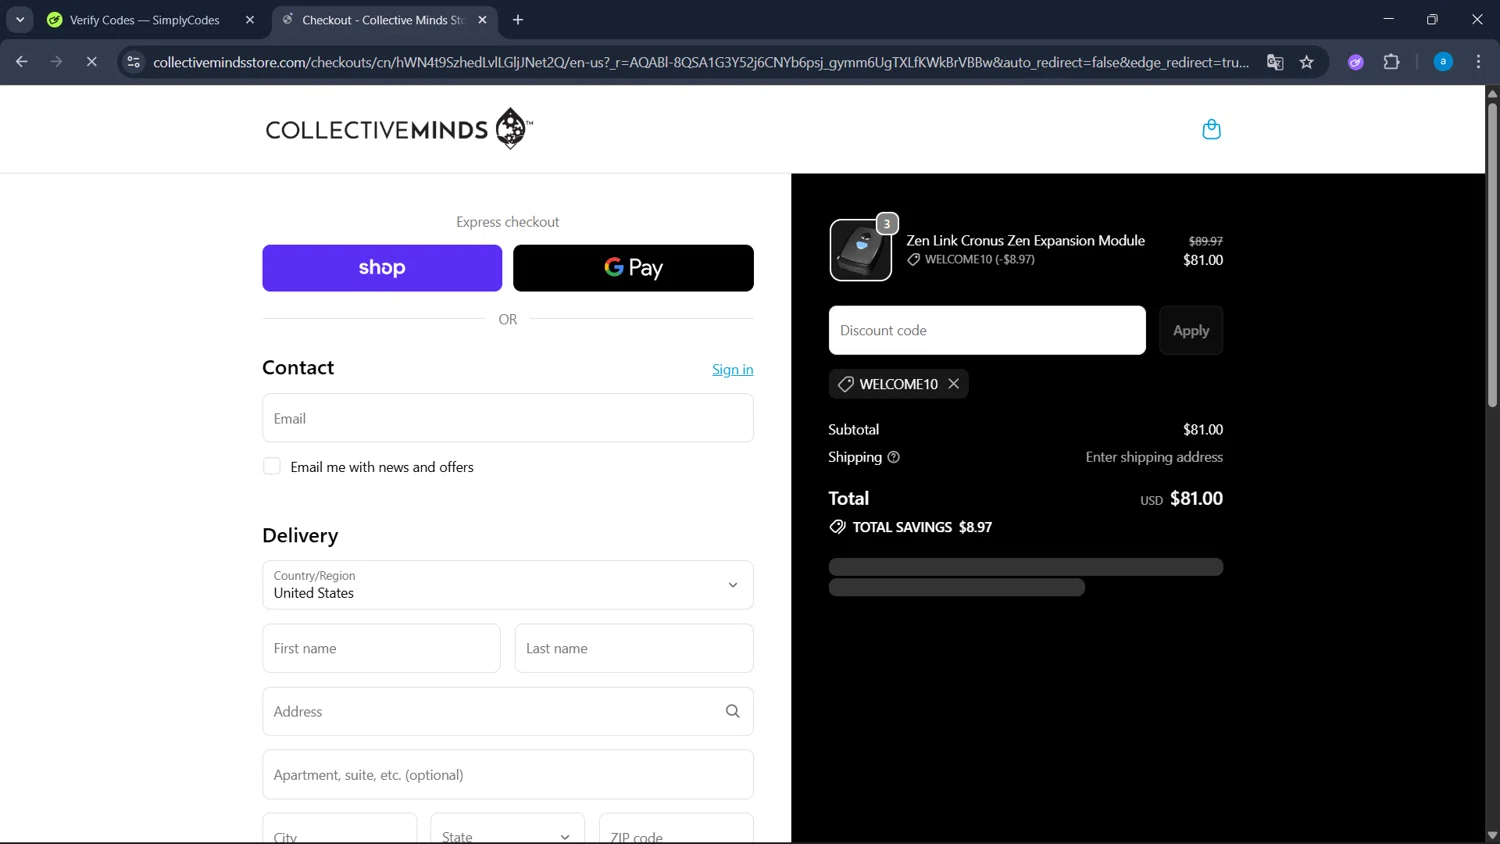Click the ZIP code input field
This screenshot has height=844, width=1500.
pos(676,830)
